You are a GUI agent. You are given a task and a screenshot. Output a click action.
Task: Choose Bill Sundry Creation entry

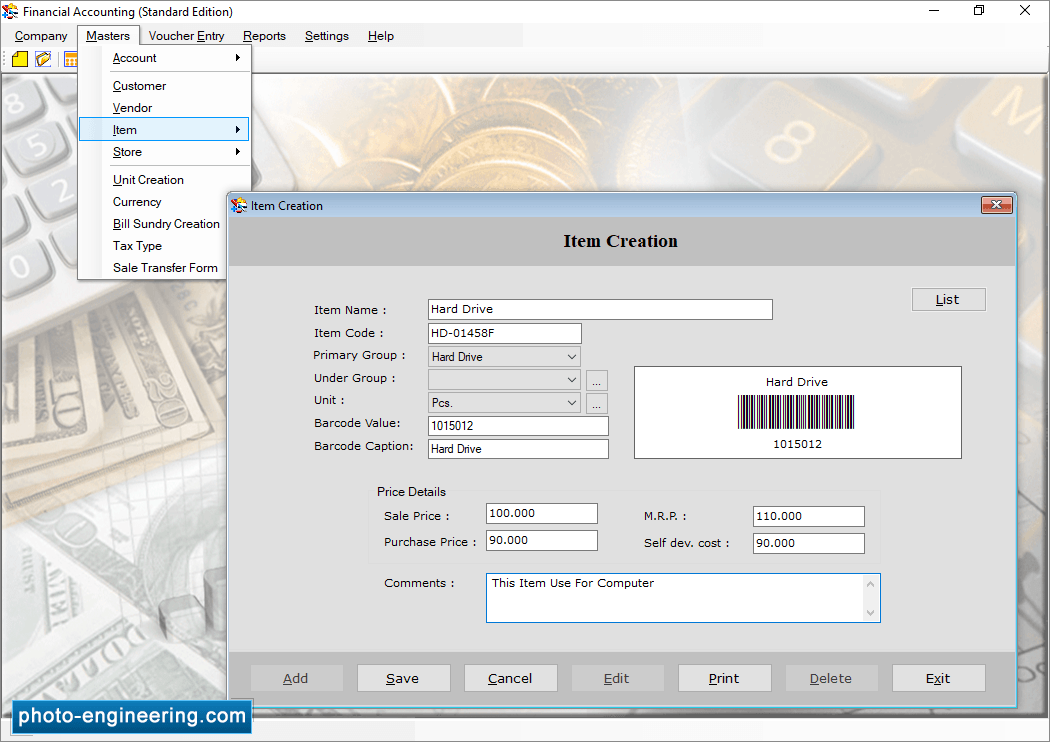click(x=153, y=224)
